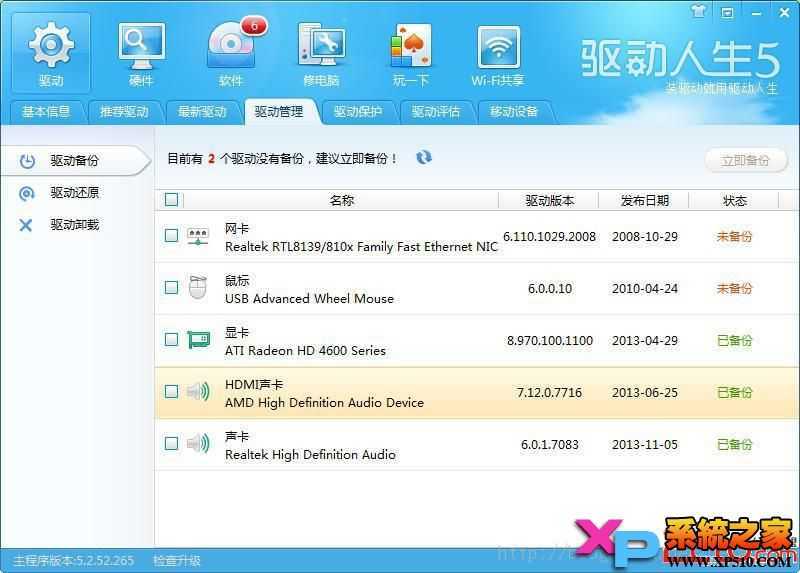Check the 鼠标 USB Advanced Wheel Mouse checkbox

pyautogui.click(x=171, y=287)
